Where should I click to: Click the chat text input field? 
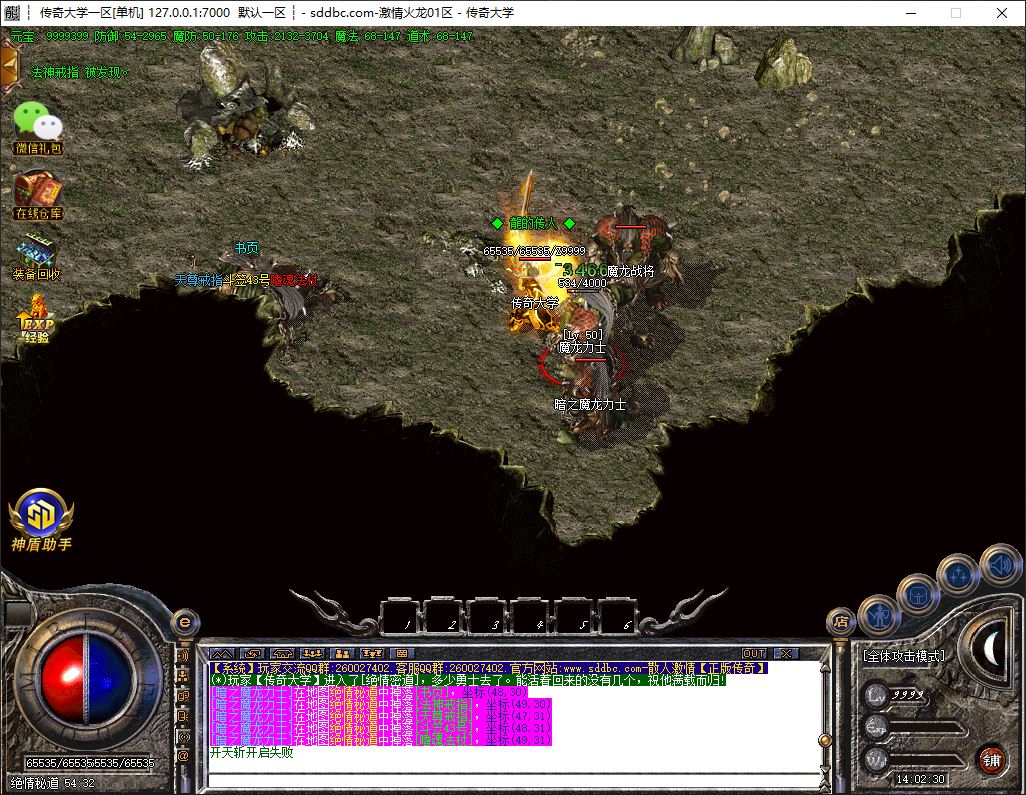pyautogui.click(x=514, y=780)
